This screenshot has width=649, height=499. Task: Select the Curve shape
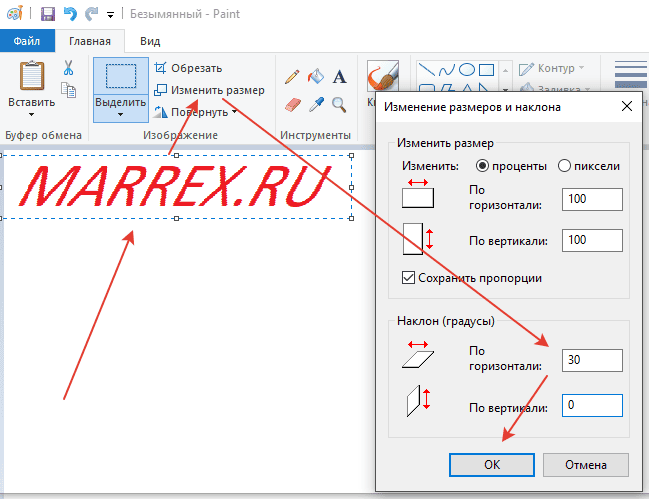click(x=446, y=70)
